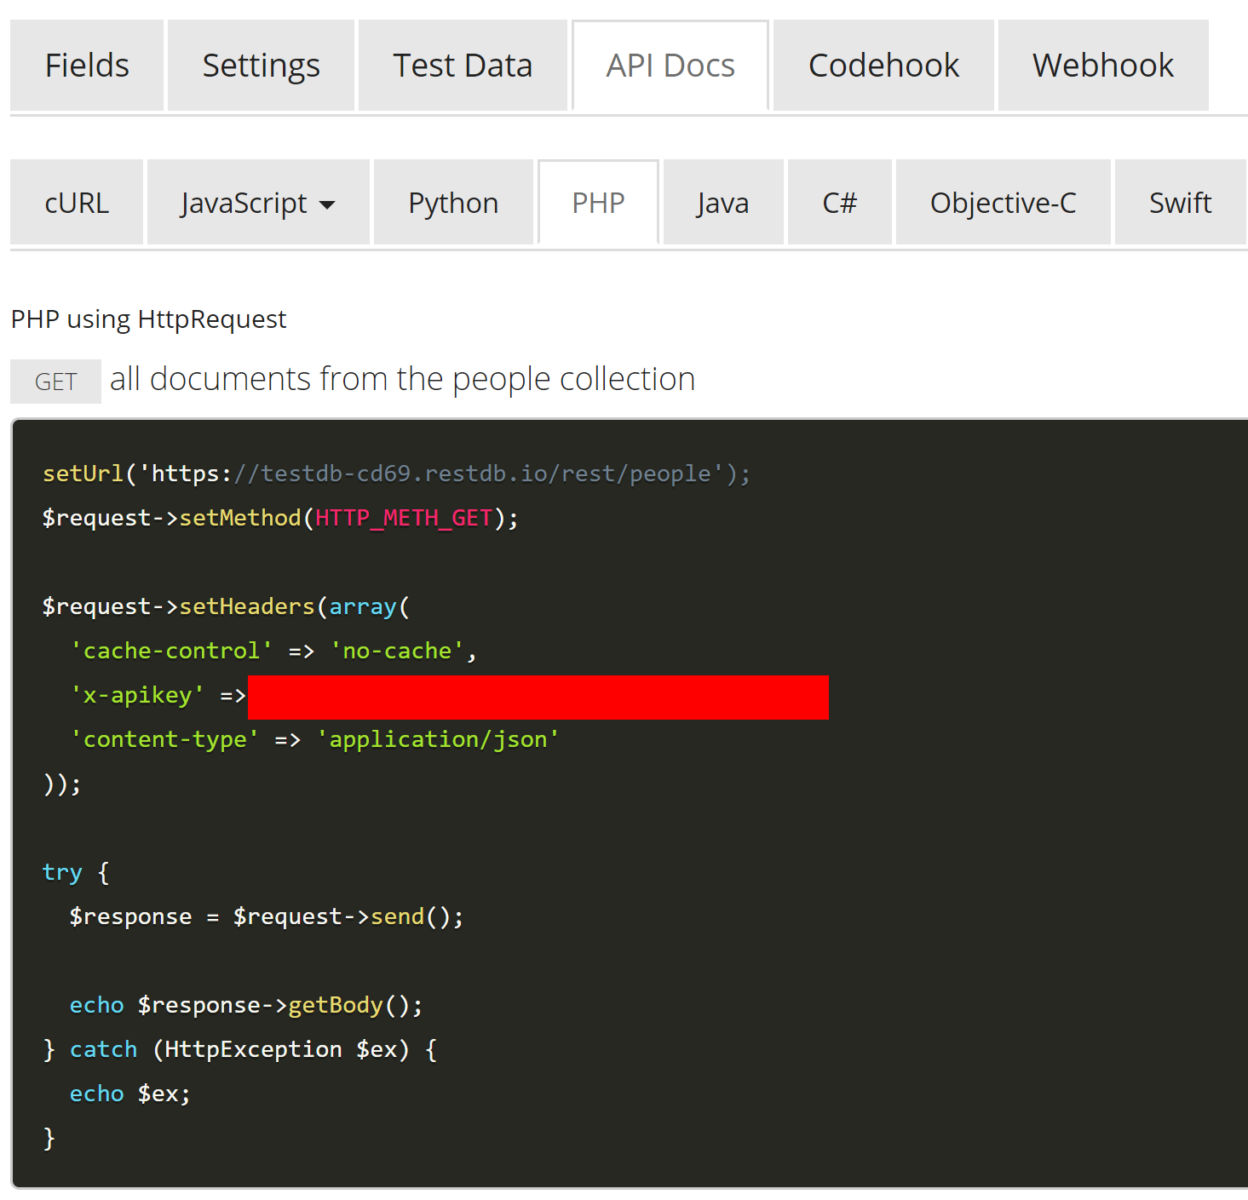Image resolution: width=1248 pixels, height=1200 pixels.
Task: Show the Python code example
Action: (452, 202)
